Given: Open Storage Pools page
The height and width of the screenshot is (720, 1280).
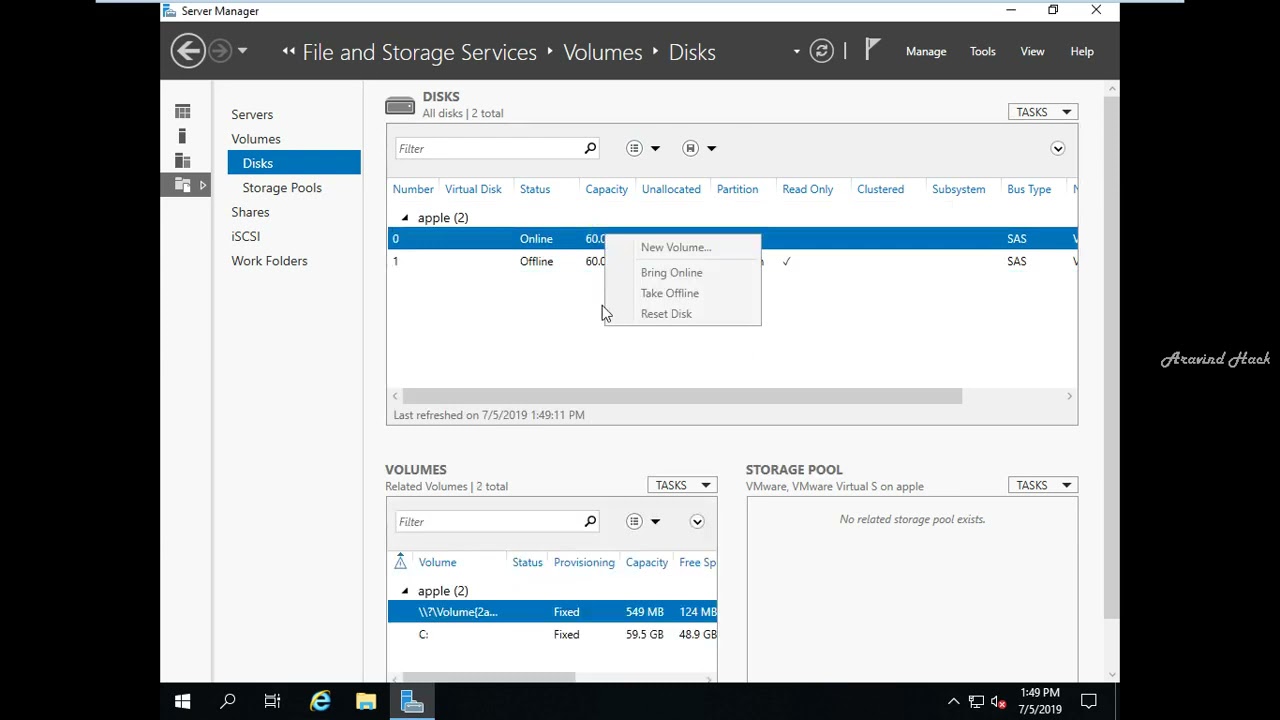Looking at the screenshot, I should (x=282, y=188).
